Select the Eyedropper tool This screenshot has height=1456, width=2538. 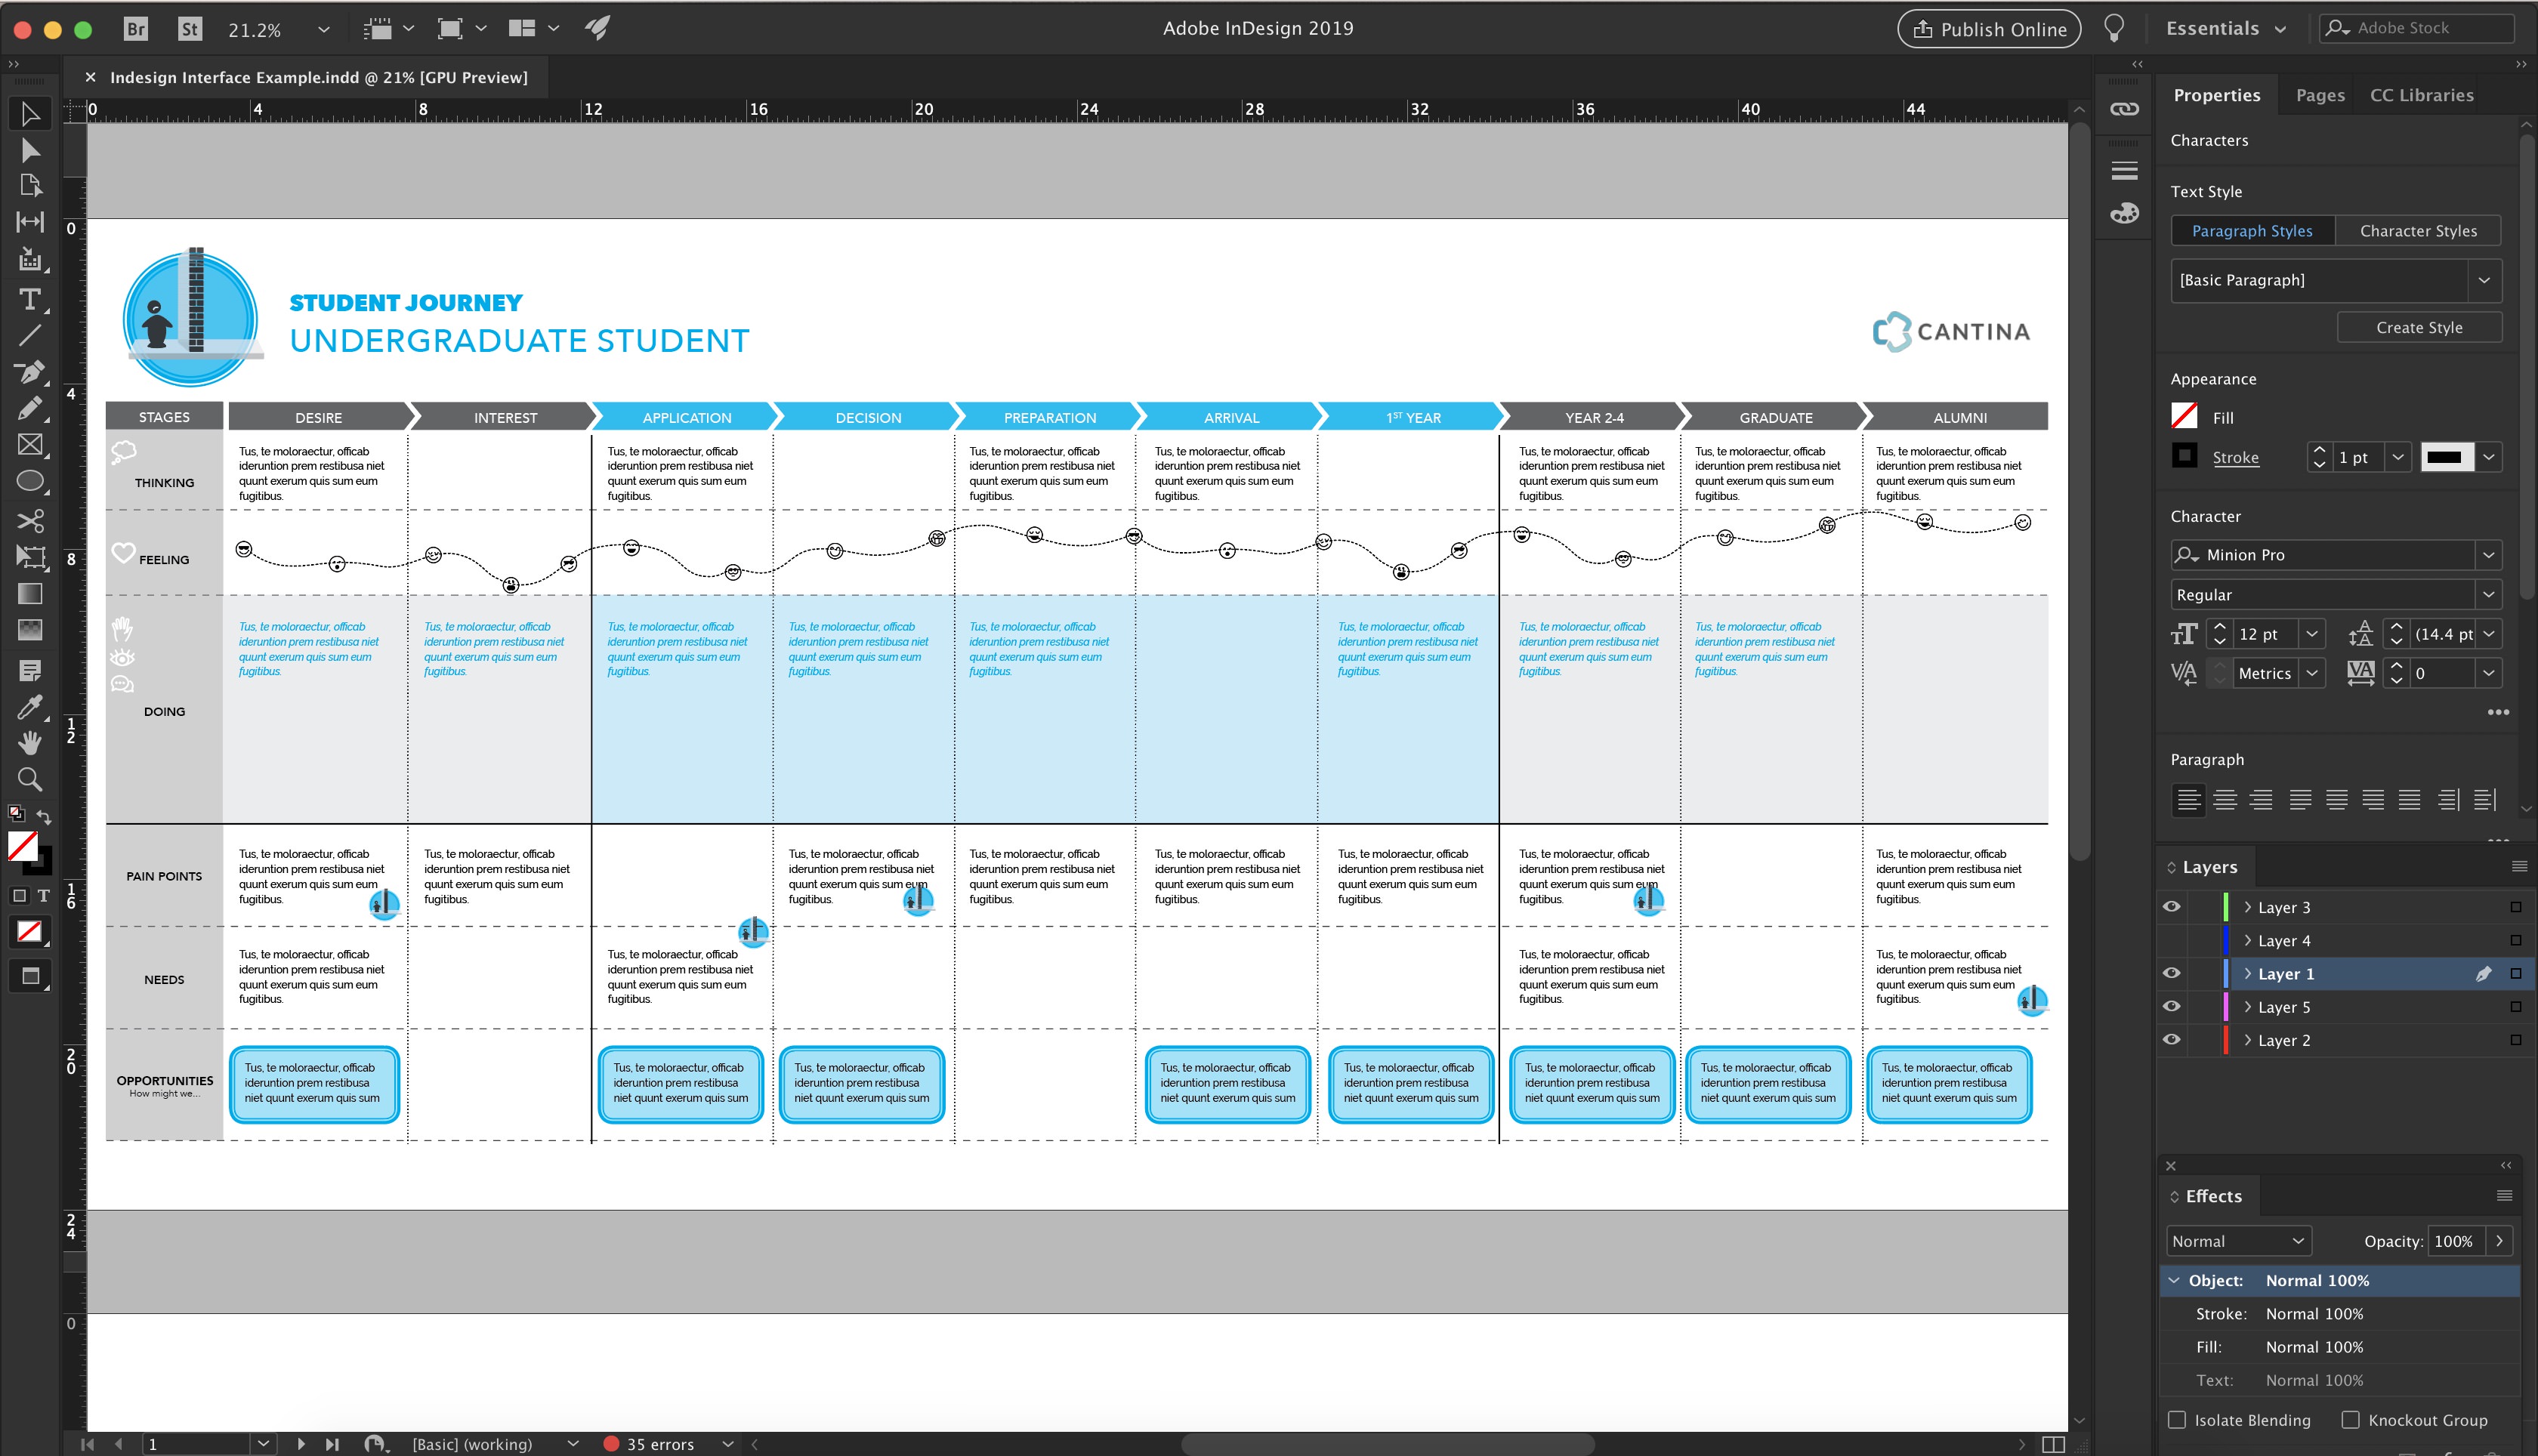click(30, 707)
